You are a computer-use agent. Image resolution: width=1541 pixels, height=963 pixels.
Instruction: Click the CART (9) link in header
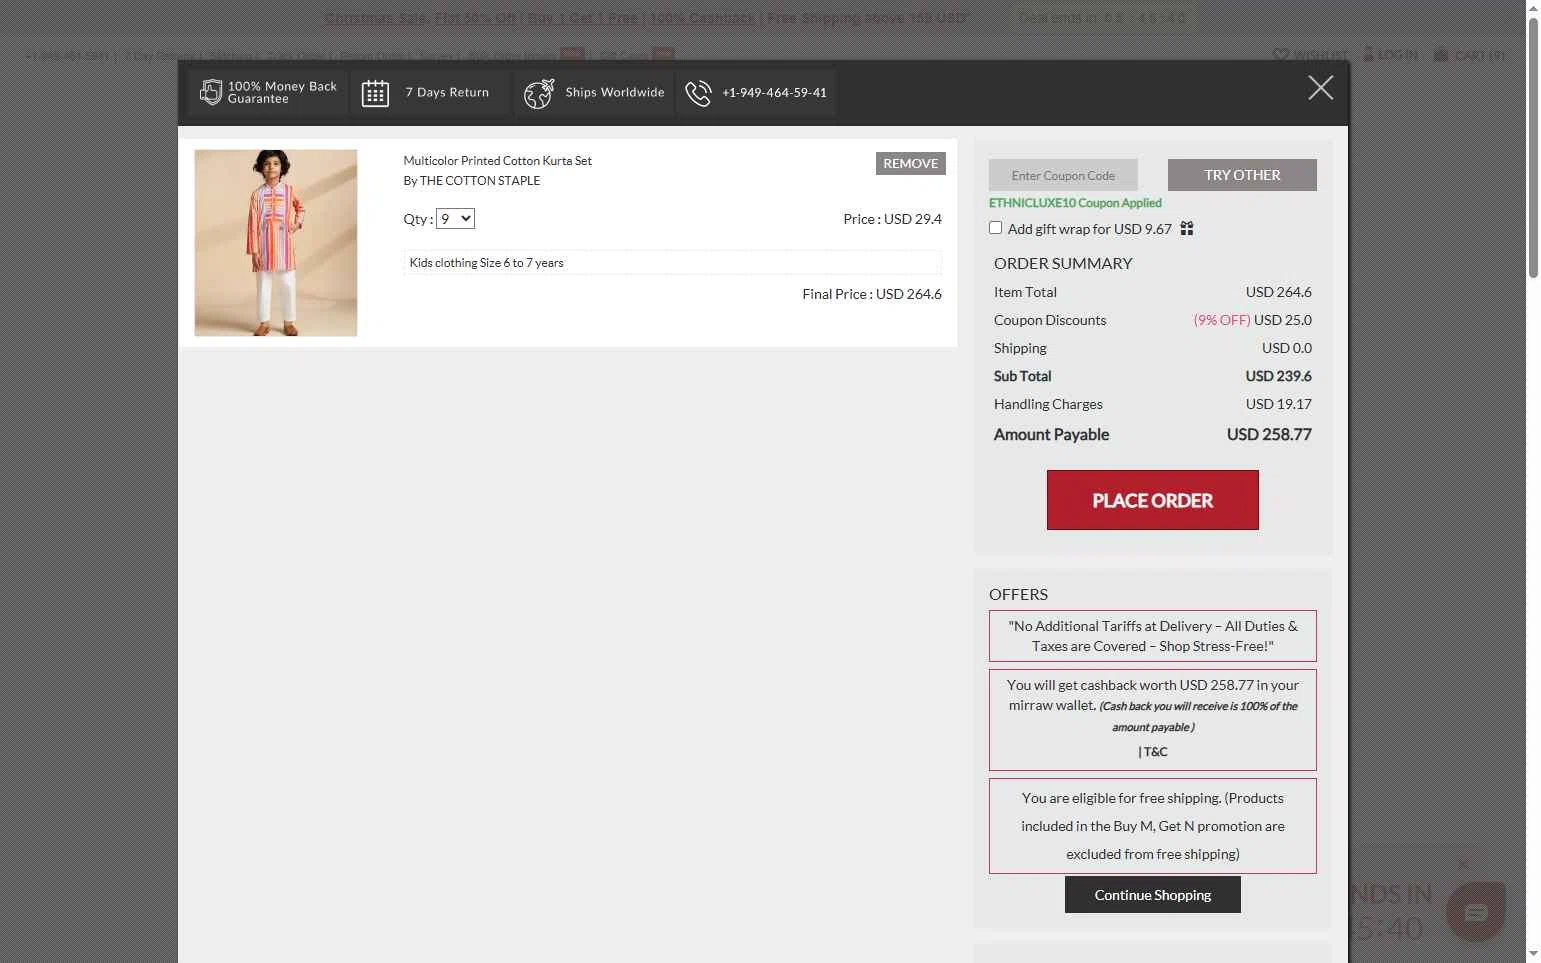1469,55
